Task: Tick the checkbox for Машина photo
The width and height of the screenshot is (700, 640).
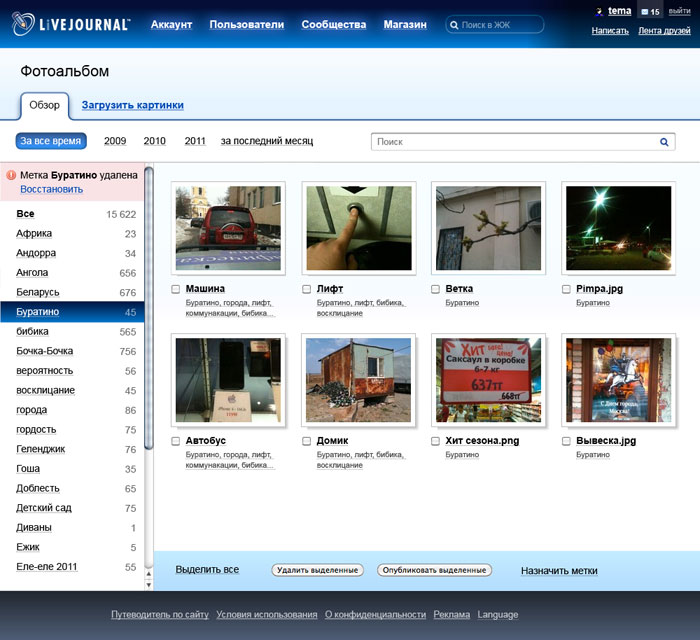Action: point(176,289)
